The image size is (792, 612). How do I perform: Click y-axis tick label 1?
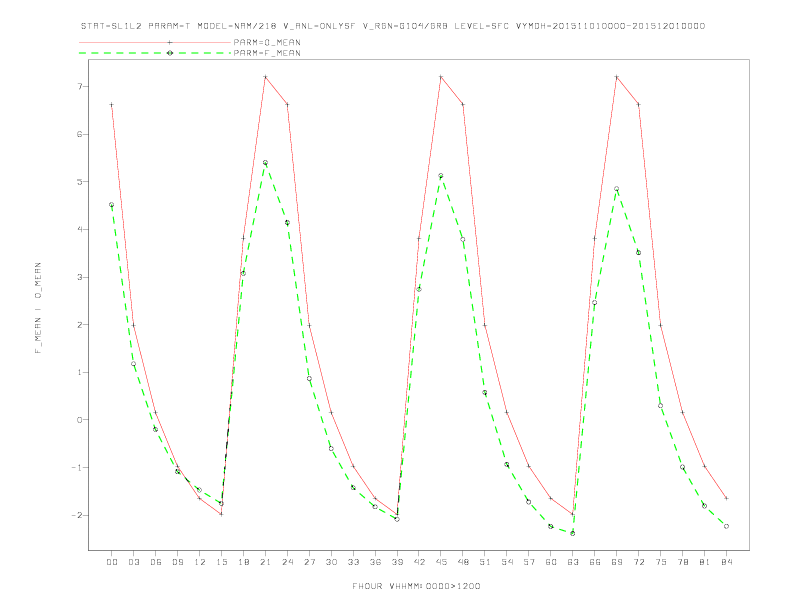80,372
